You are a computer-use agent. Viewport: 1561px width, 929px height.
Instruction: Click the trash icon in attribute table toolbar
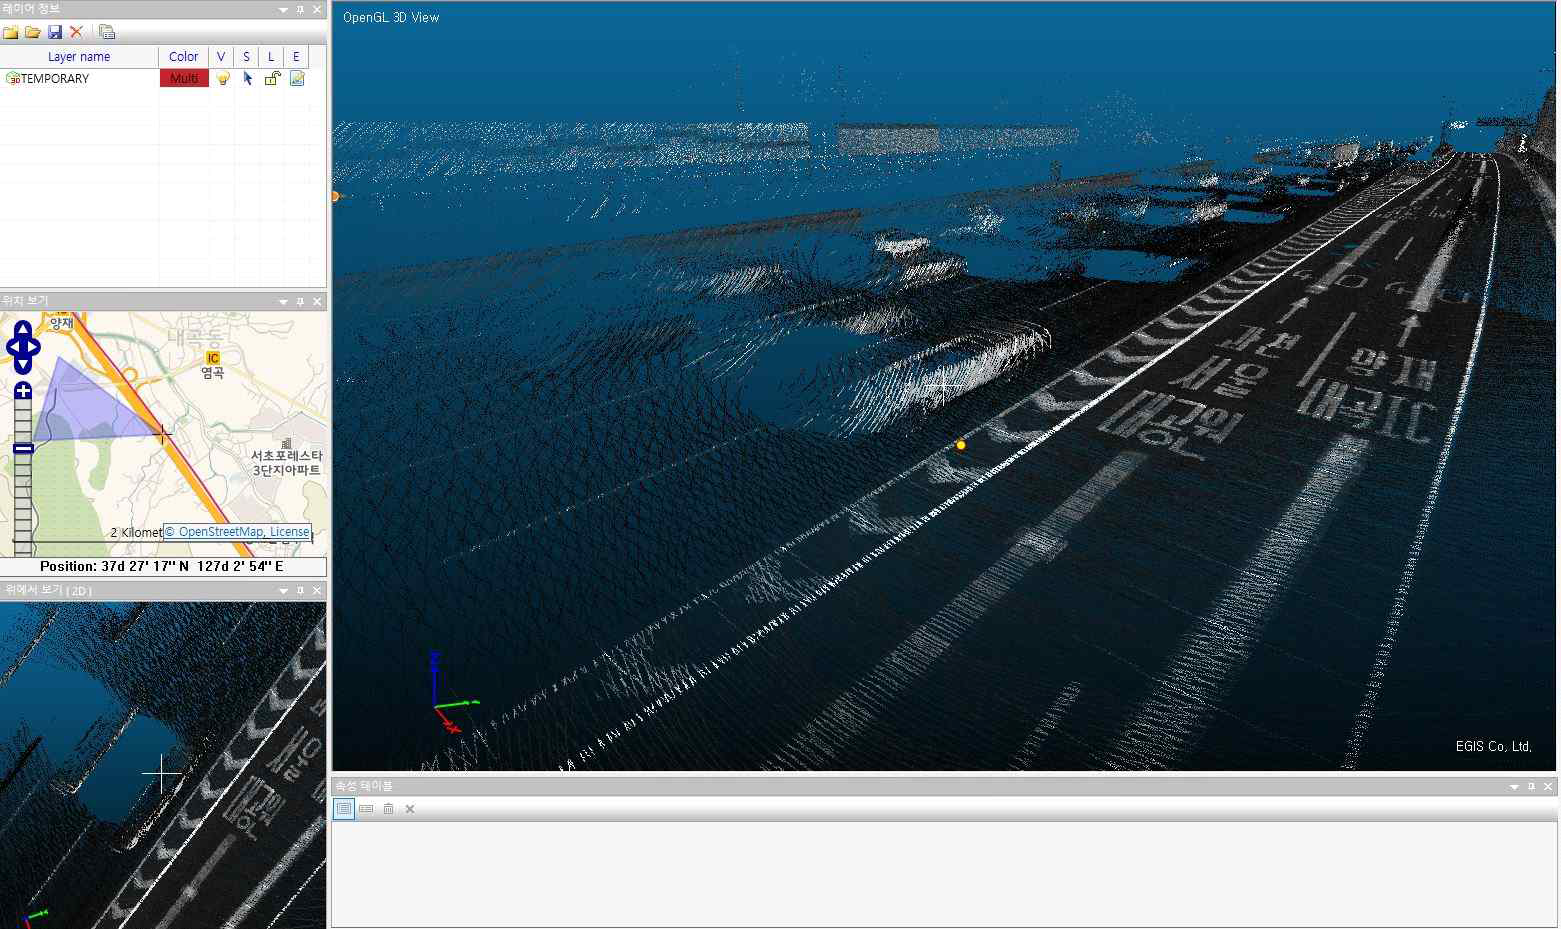(x=388, y=809)
